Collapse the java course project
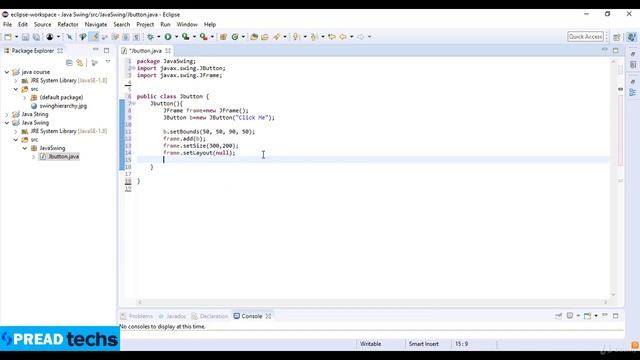Screen dimensions: 640x360 pos(7,72)
